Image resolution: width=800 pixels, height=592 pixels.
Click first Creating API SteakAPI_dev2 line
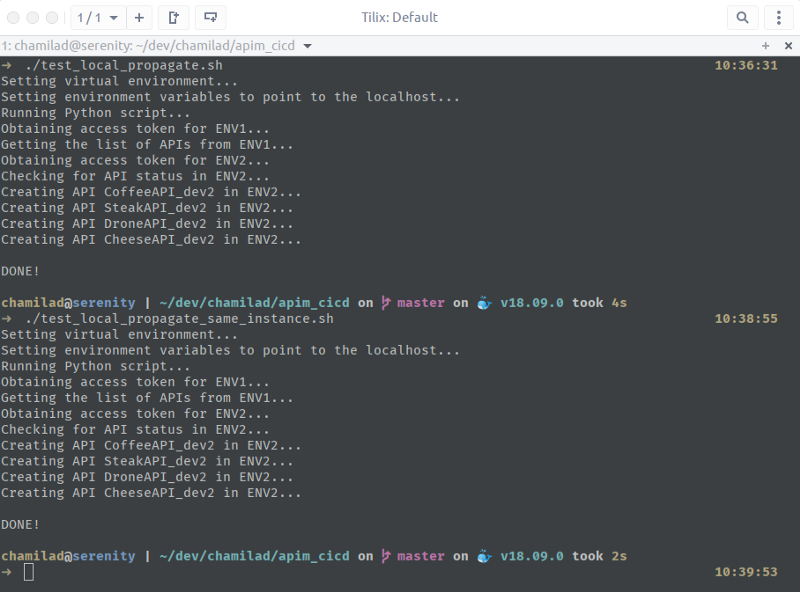pos(147,208)
